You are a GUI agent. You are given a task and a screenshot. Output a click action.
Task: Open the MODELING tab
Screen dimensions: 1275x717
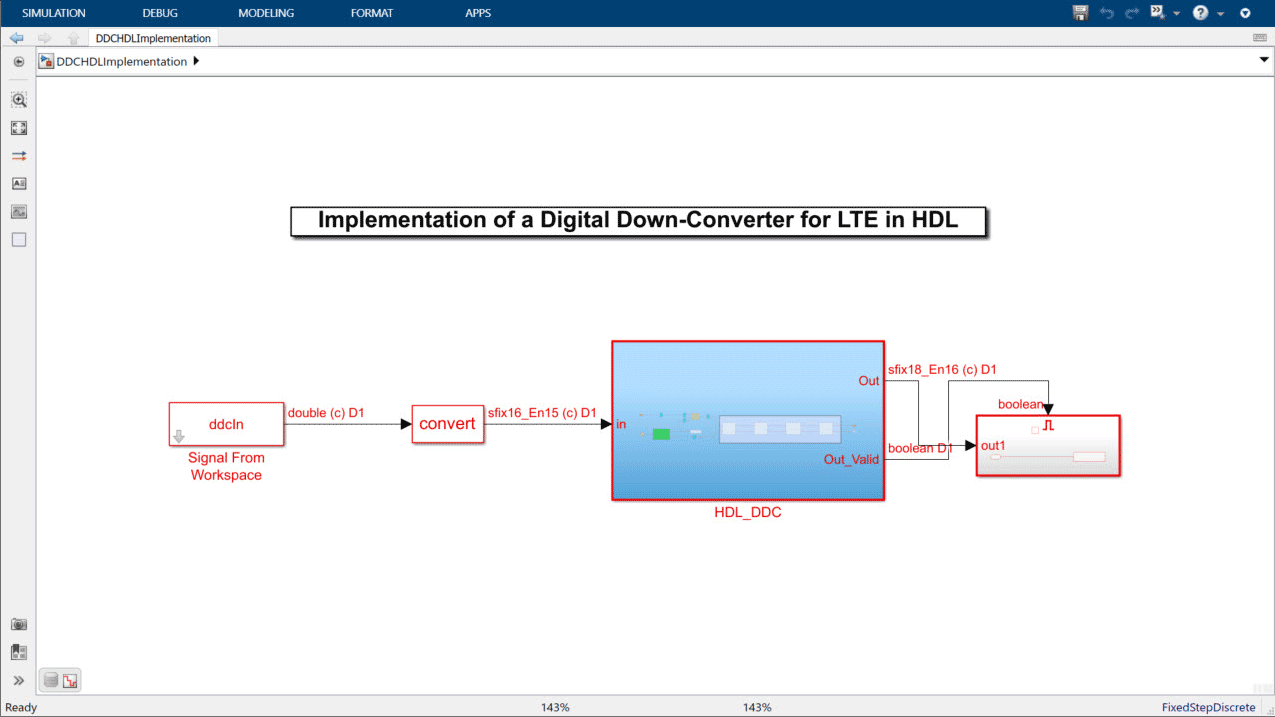(x=266, y=13)
